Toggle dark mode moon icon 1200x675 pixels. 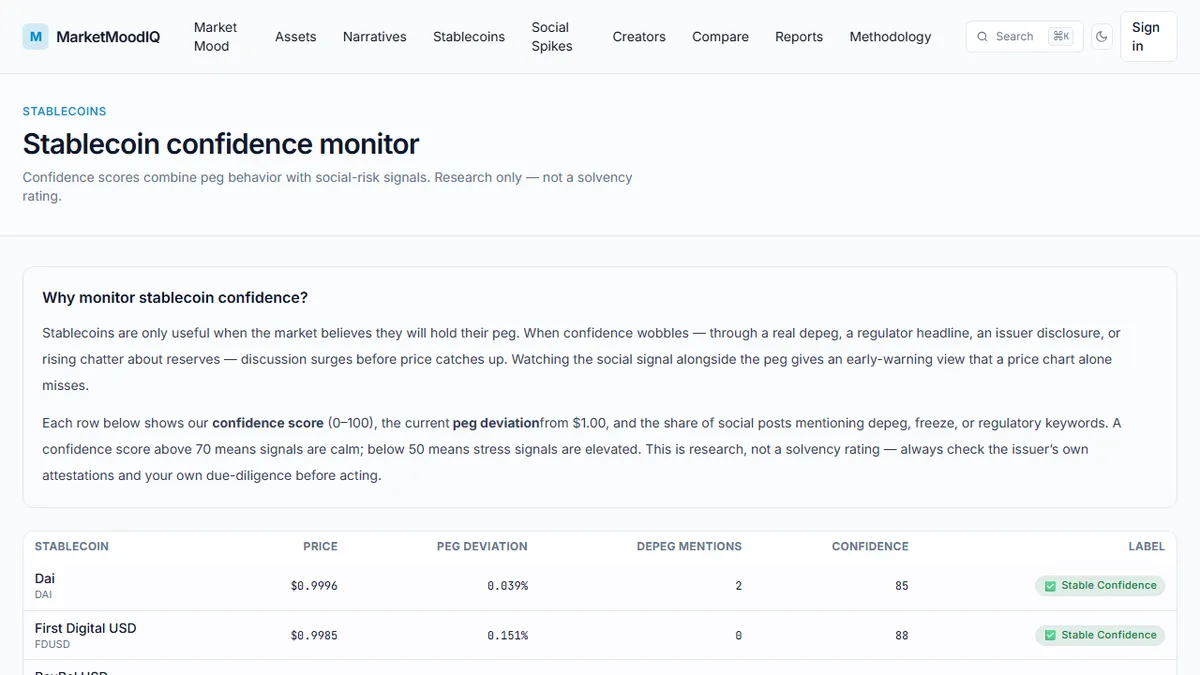pos(1102,37)
